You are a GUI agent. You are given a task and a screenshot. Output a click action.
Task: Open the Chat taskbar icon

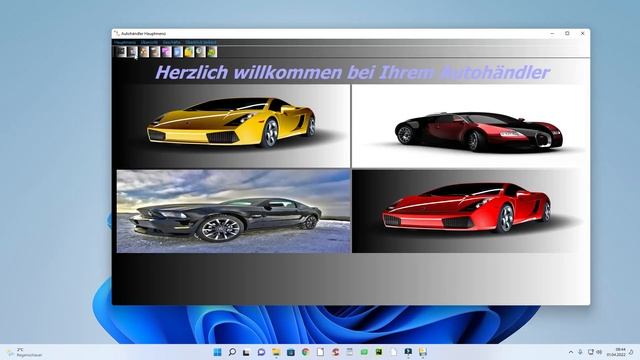tap(261, 352)
